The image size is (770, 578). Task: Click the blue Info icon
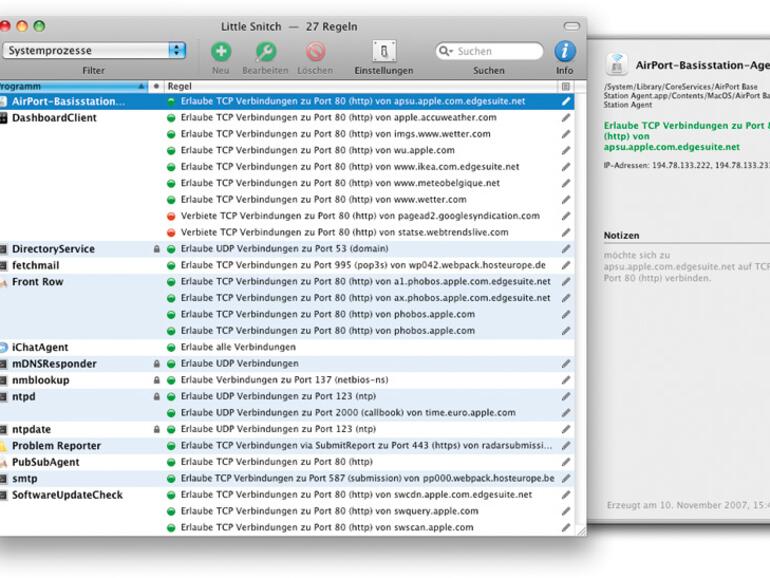tap(565, 51)
